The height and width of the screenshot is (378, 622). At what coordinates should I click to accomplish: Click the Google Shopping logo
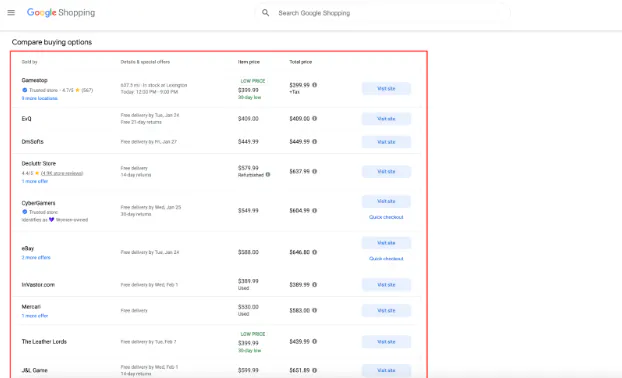pos(61,13)
